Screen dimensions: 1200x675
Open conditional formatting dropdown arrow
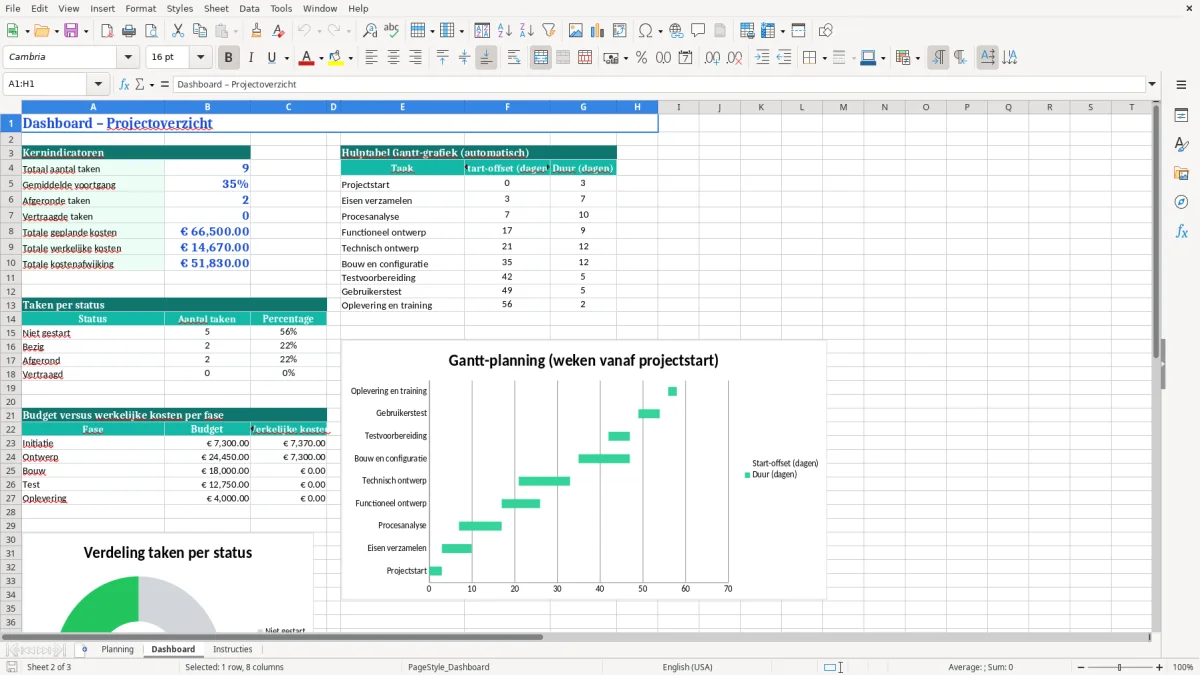(x=917, y=58)
